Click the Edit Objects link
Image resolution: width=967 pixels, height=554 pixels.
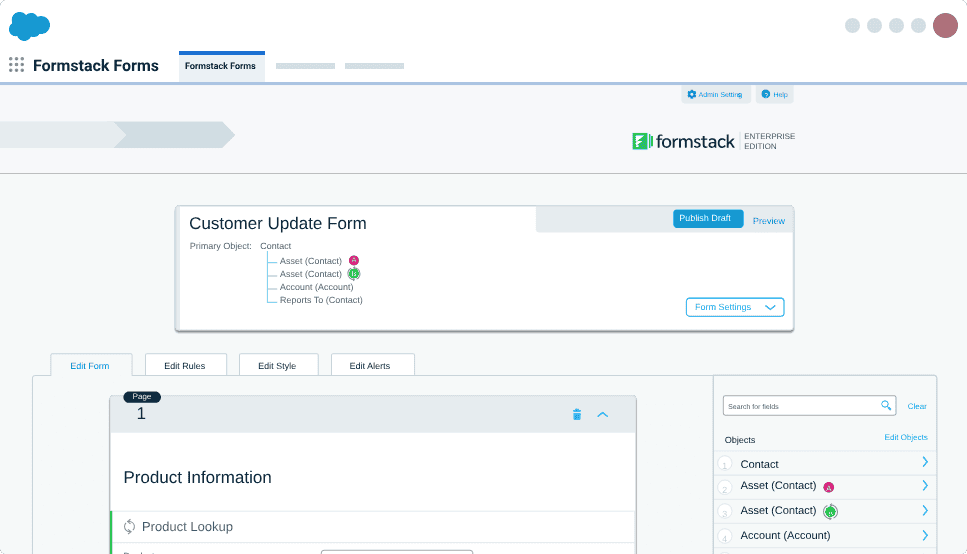coord(905,437)
